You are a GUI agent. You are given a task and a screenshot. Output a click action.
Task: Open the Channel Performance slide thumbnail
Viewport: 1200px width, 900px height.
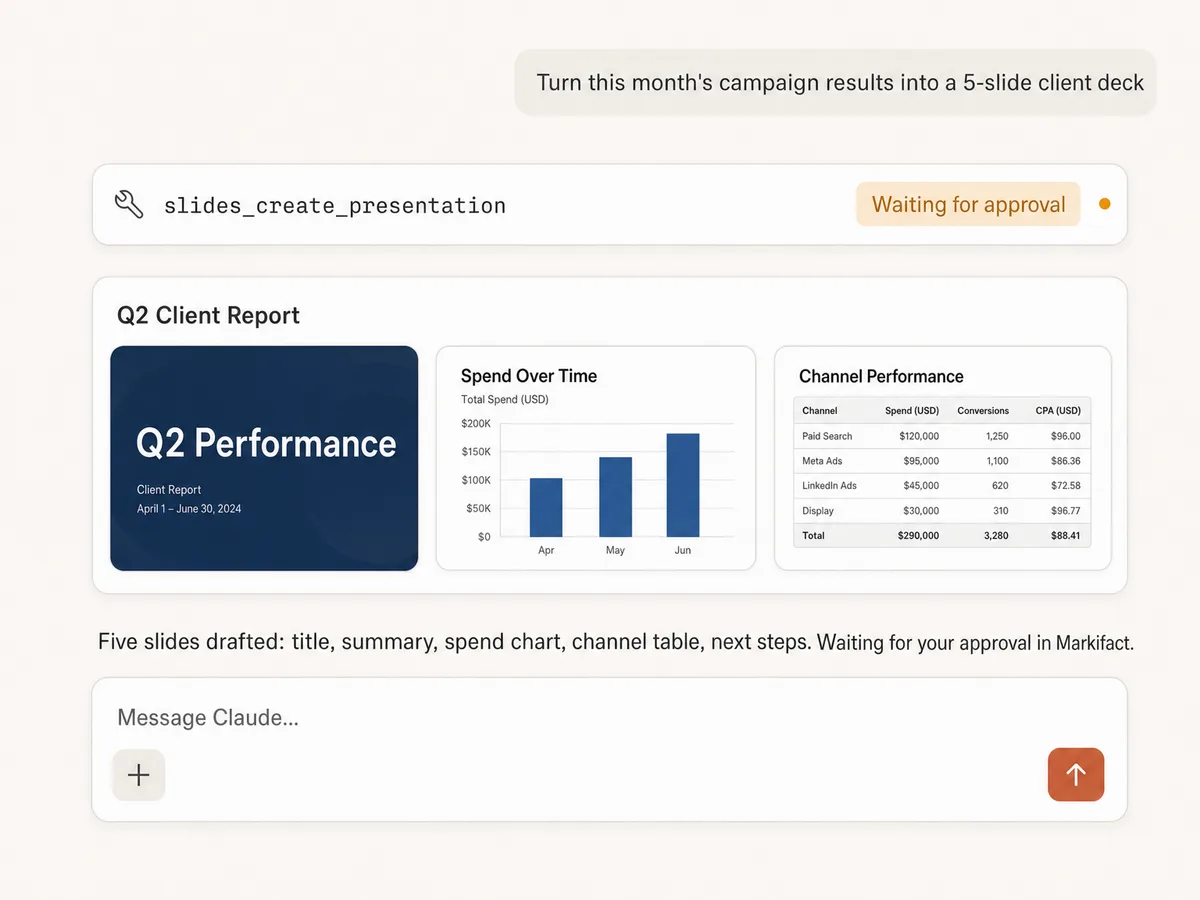point(943,458)
